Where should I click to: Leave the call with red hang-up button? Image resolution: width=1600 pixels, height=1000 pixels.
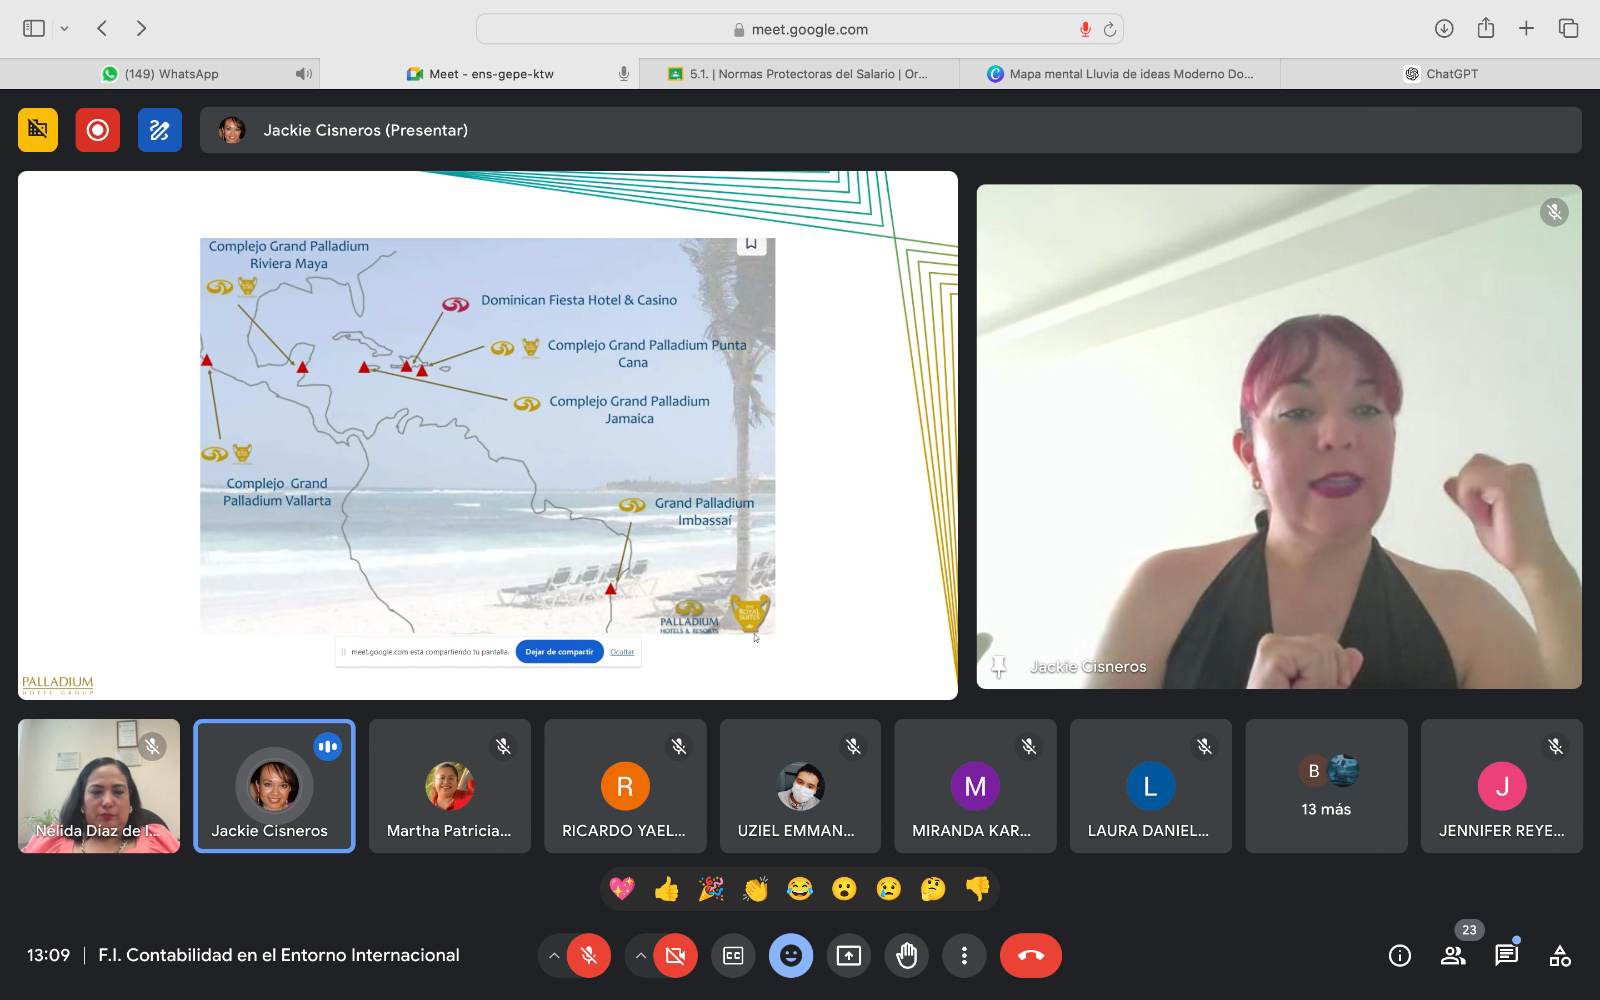[1030, 956]
